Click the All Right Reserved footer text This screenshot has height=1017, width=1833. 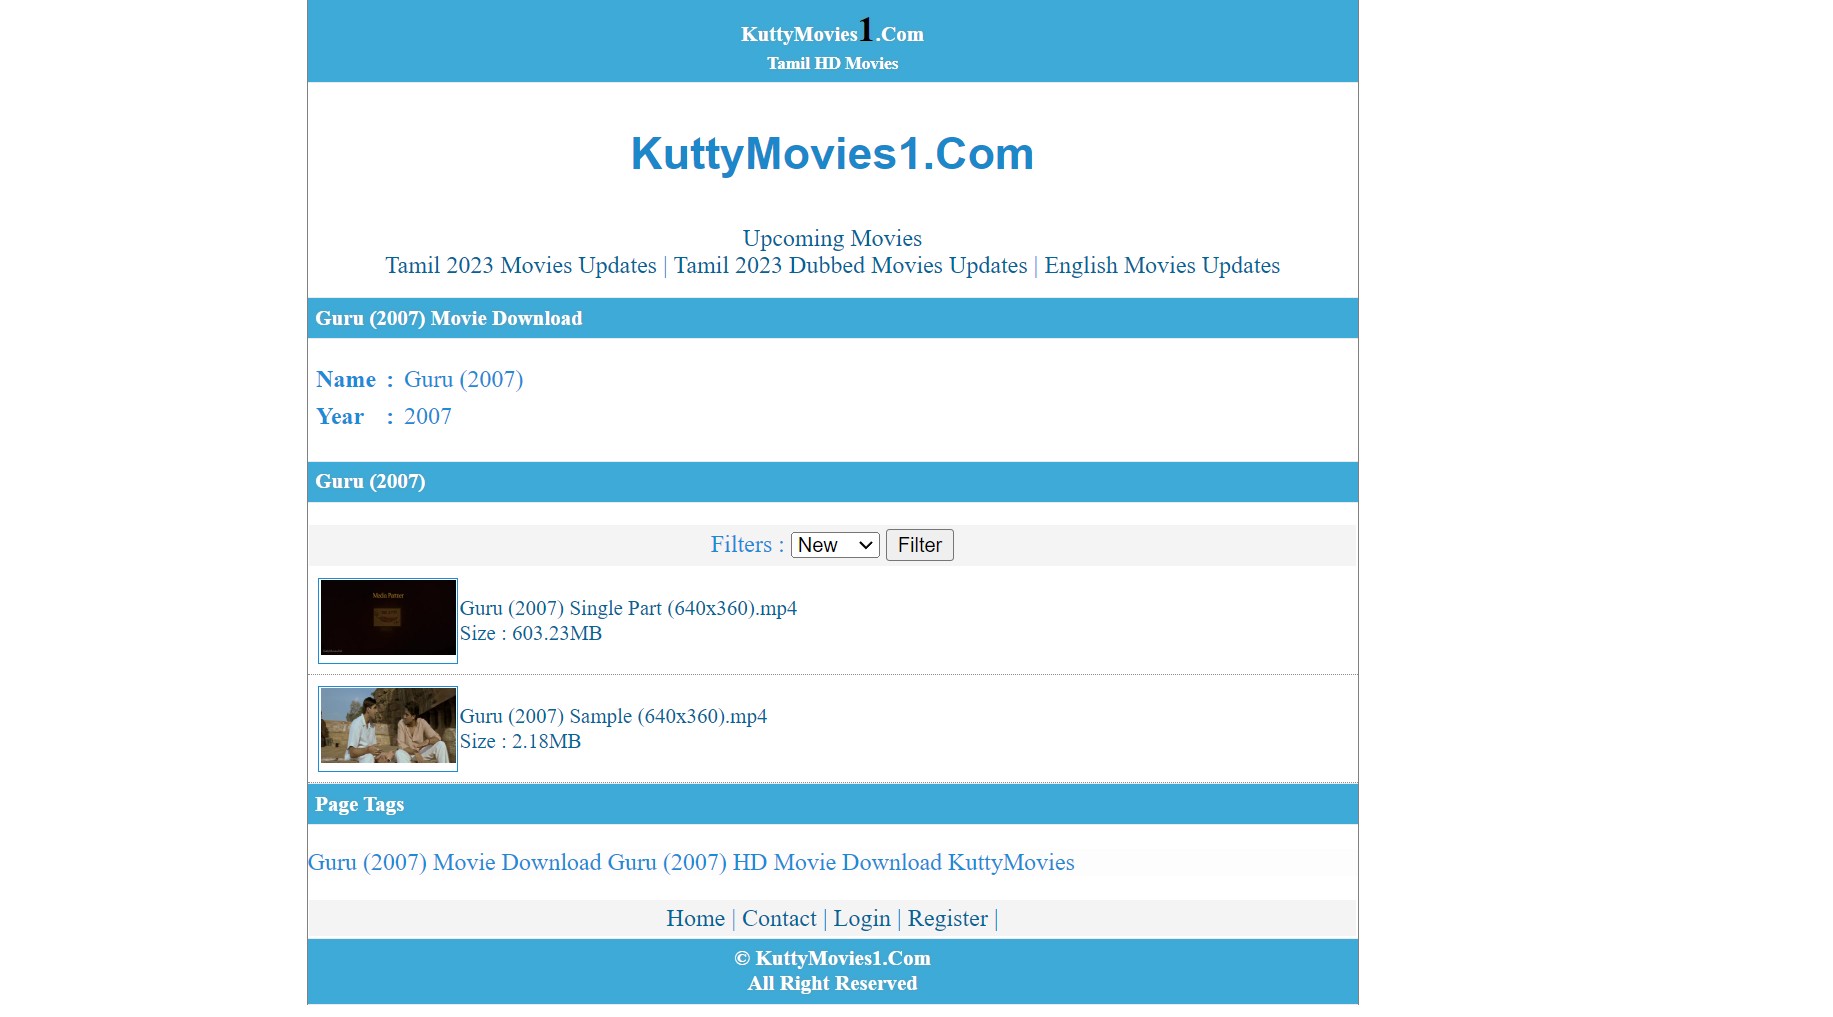tap(832, 983)
